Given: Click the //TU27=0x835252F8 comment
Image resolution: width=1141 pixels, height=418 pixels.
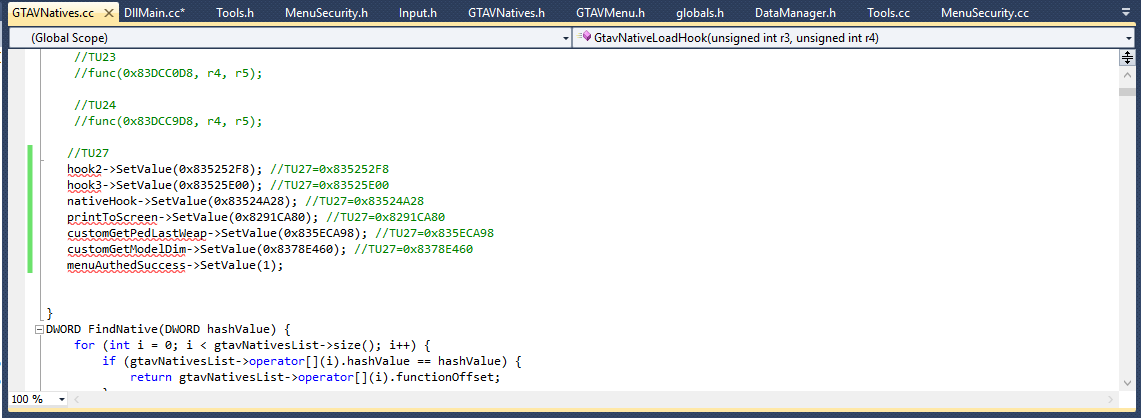Looking at the screenshot, I should pos(330,169).
